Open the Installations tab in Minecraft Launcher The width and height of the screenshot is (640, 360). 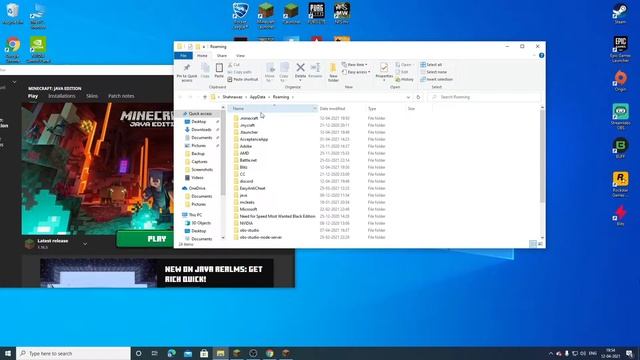62,96
